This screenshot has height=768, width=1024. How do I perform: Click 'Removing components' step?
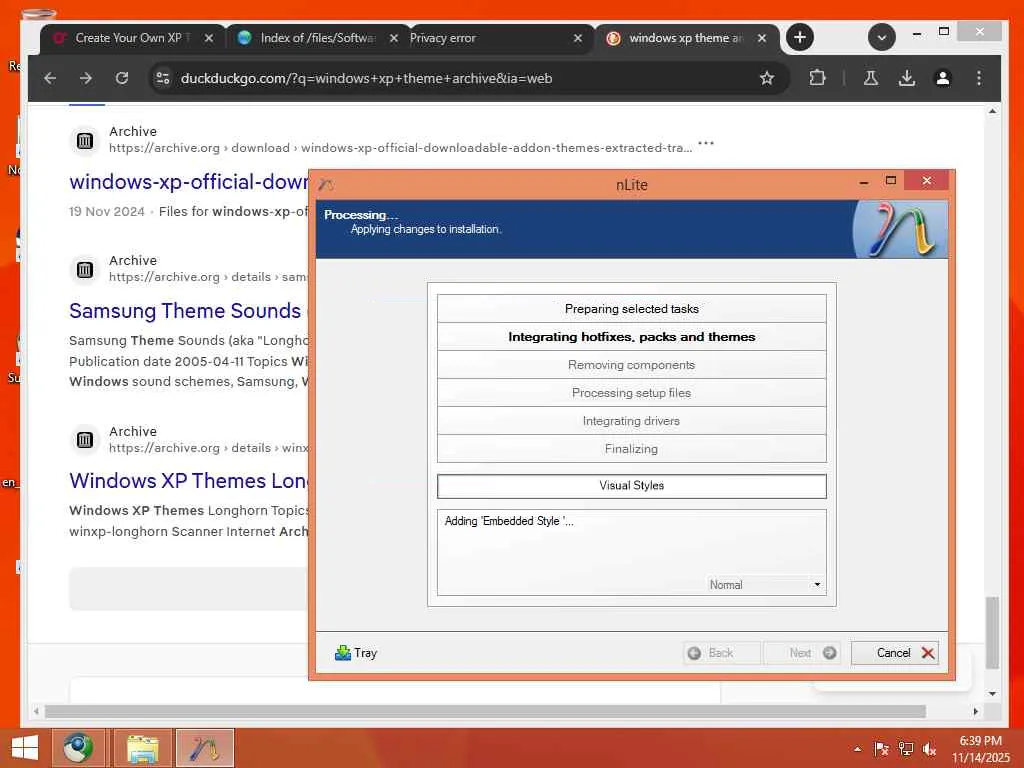click(632, 365)
